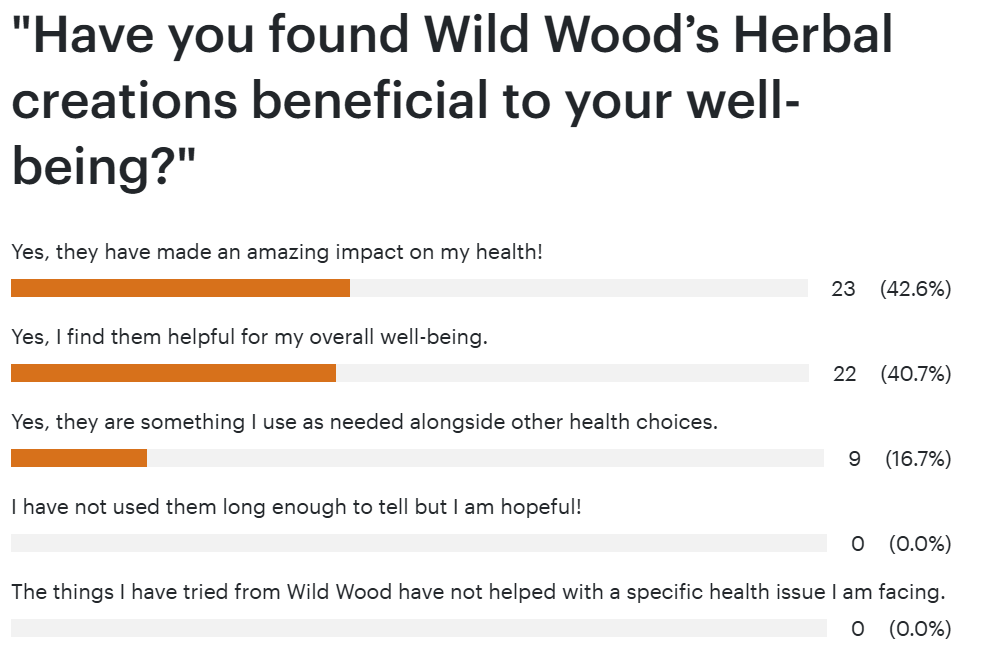Select the 'amazing impact on my health' answer label
The height and width of the screenshot is (664, 989).
[x=277, y=252]
